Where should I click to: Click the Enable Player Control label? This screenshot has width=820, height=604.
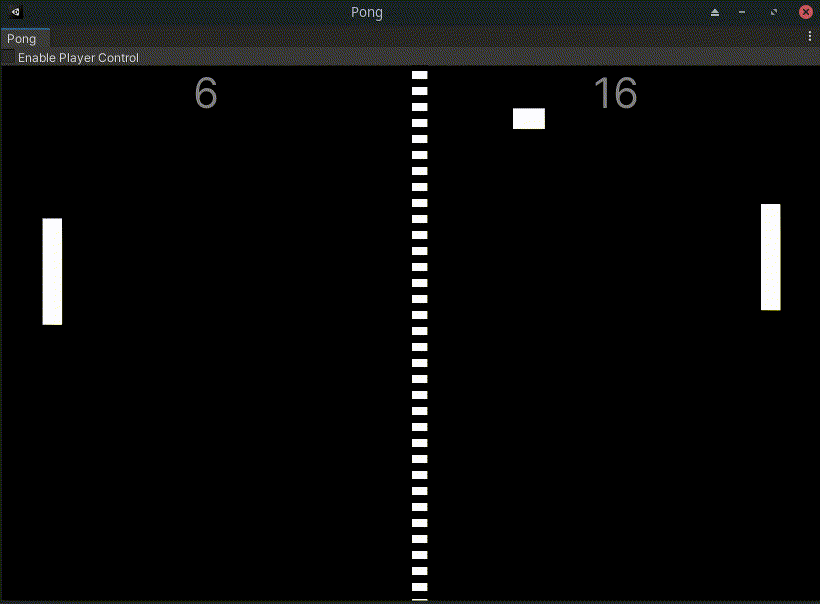pyautogui.click(x=77, y=57)
